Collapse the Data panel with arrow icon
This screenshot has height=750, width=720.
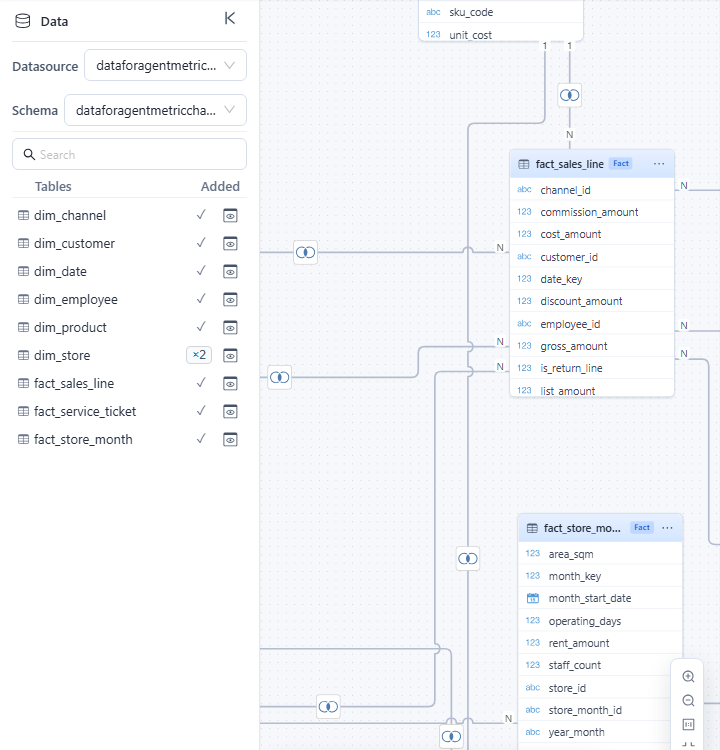coord(230,19)
